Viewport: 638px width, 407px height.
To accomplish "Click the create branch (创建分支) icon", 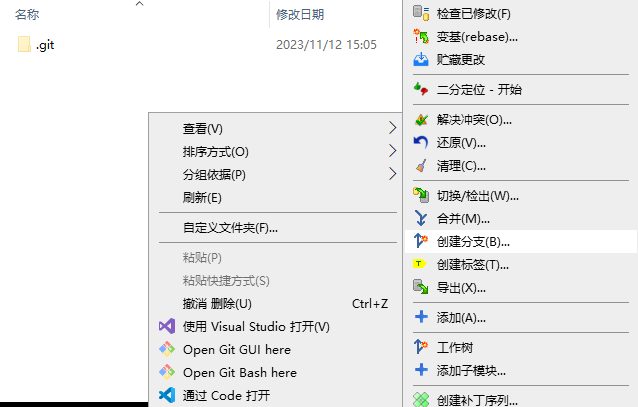I will 421,241.
